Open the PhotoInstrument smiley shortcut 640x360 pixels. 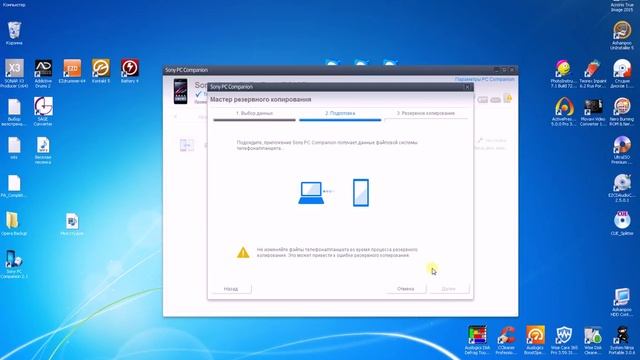coord(564,73)
